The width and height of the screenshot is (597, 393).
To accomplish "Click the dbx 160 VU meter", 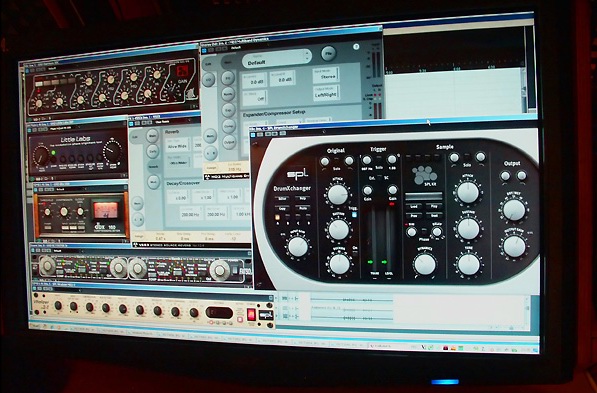I will tap(105, 210).
